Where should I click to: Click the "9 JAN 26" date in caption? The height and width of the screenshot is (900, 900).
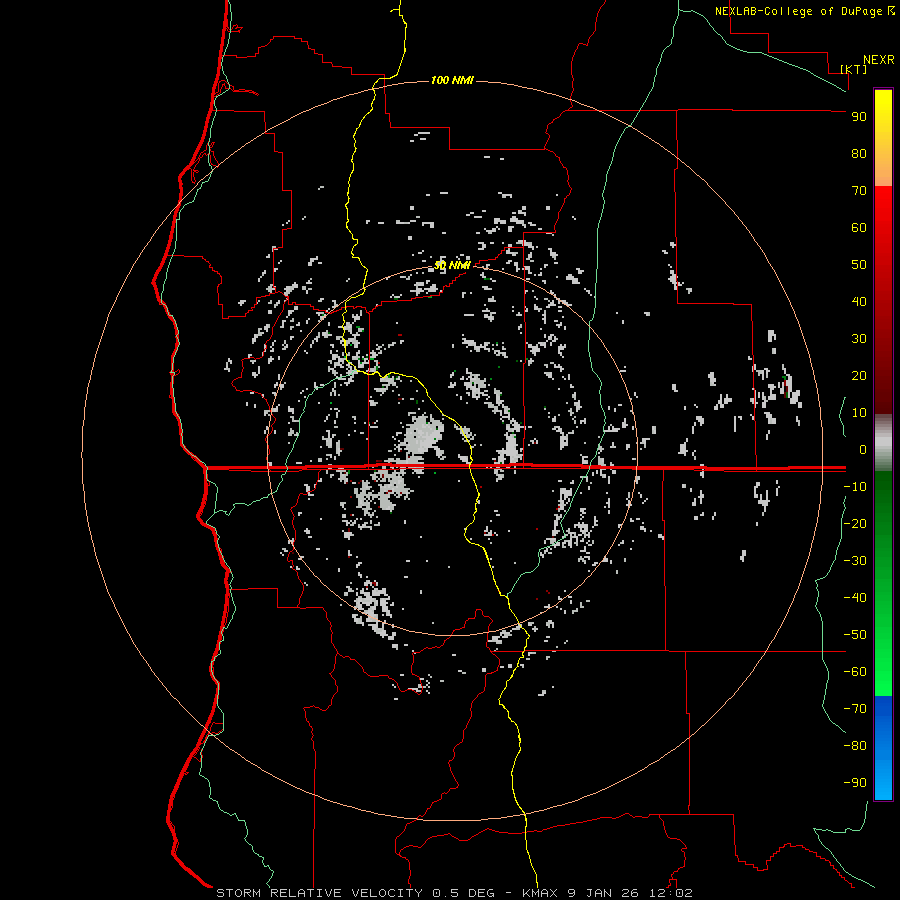pyautogui.click(x=603, y=893)
